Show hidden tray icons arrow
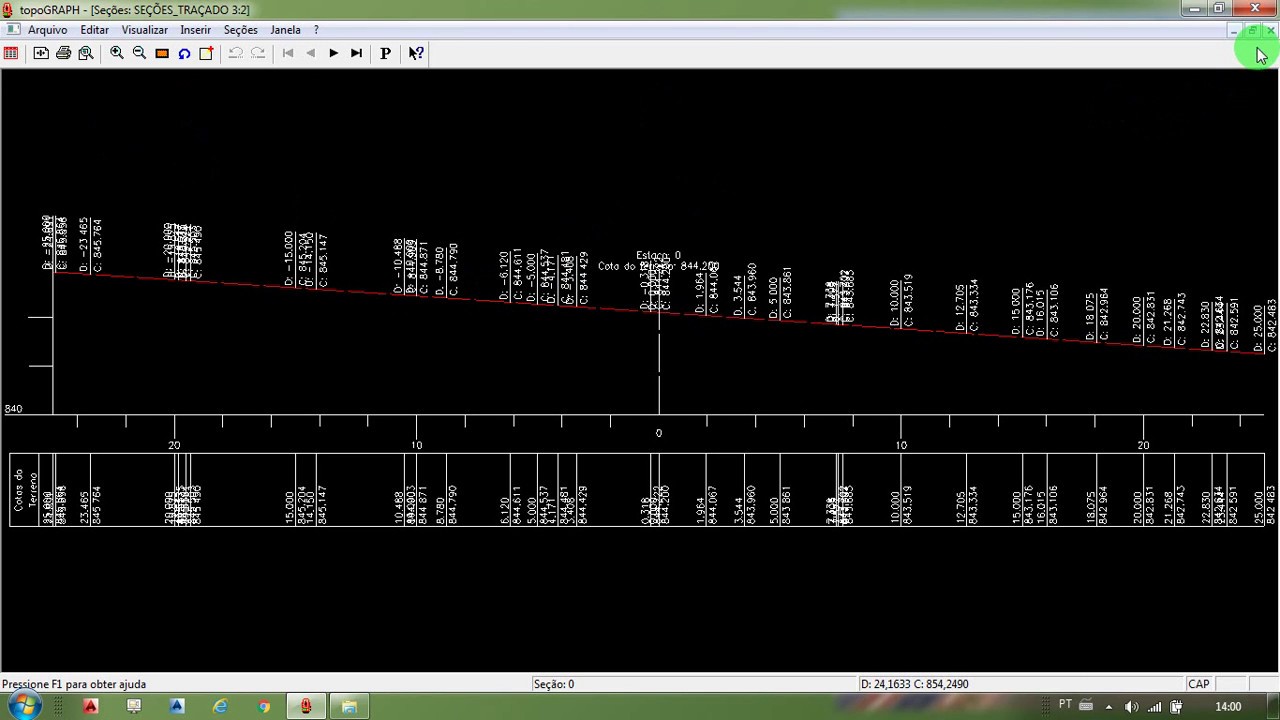Image resolution: width=1280 pixels, height=720 pixels. click(x=1108, y=707)
